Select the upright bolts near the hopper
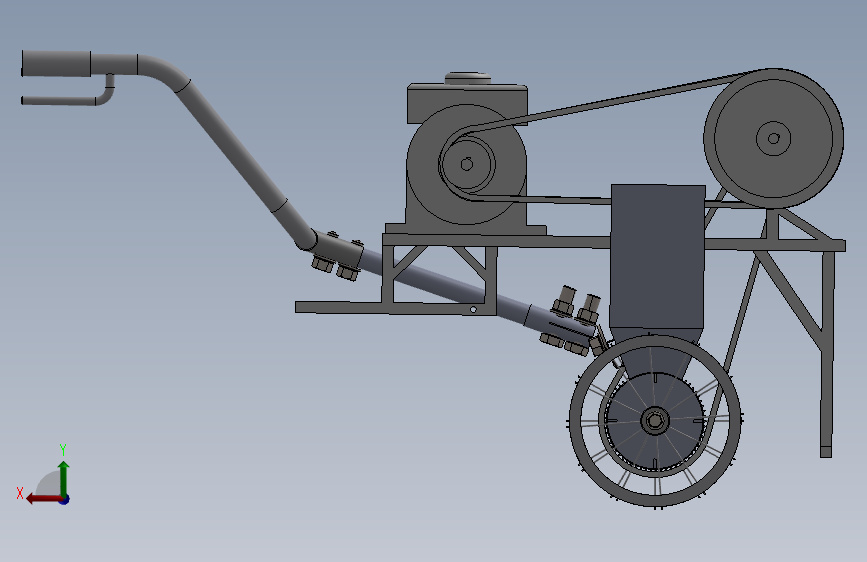This screenshot has width=867, height=562. 576,304
